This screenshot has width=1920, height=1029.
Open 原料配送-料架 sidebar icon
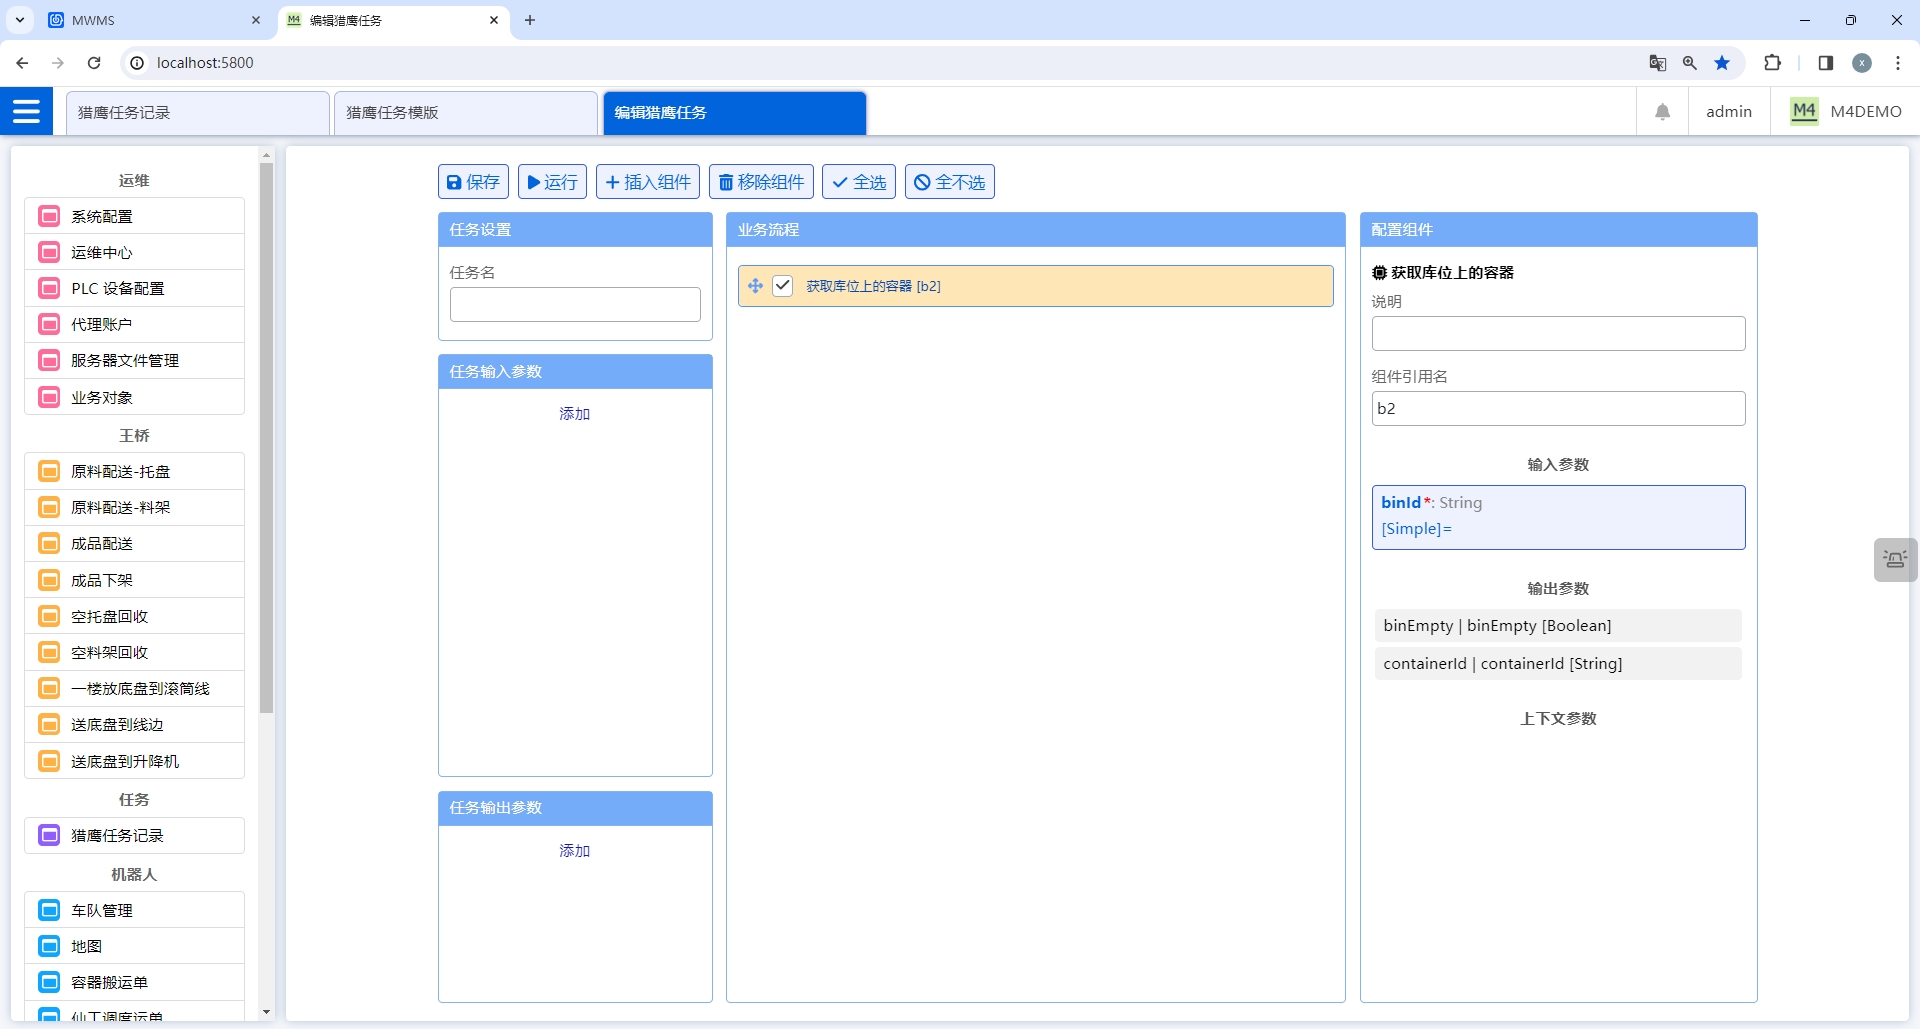pos(49,507)
